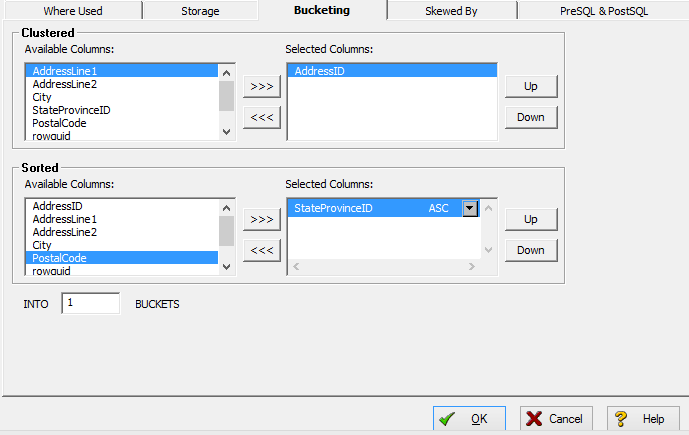The image size is (689, 435).
Task: Select AddressLine1 in Sorted available columns
Action: tap(122, 219)
